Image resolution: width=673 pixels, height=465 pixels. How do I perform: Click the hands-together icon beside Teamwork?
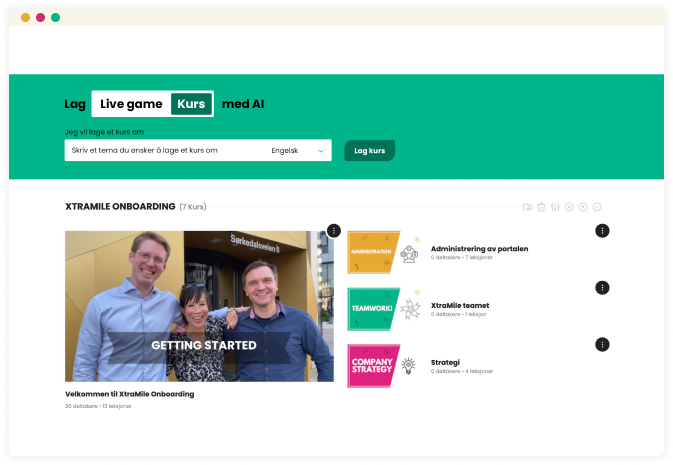click(410, 309)
